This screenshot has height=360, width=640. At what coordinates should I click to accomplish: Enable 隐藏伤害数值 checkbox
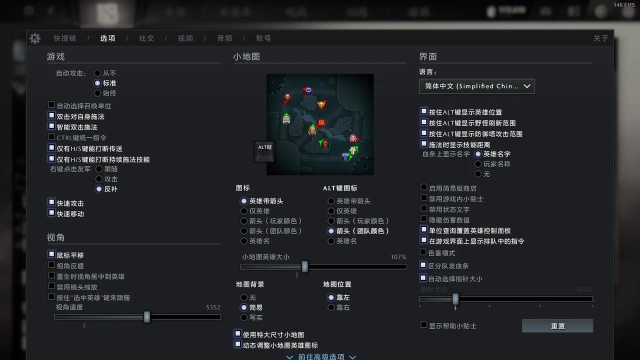point(424,219)
